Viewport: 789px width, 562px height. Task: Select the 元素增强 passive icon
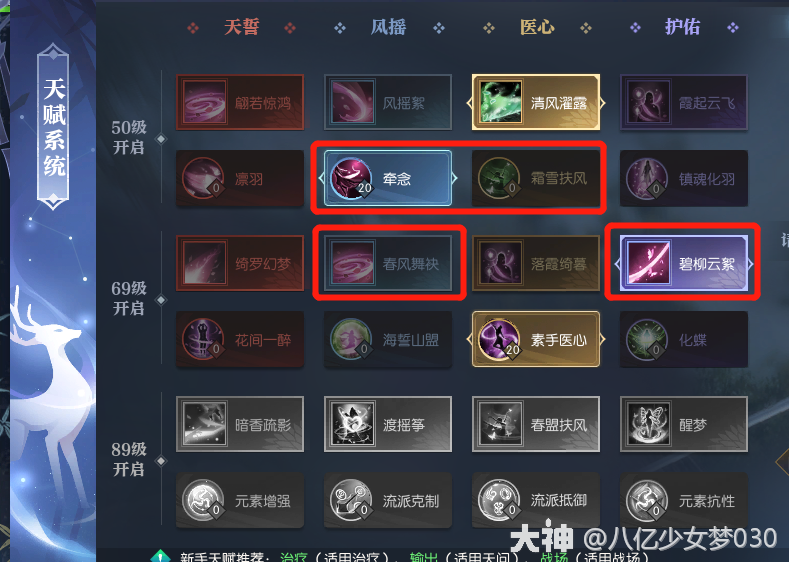point(203,500)
